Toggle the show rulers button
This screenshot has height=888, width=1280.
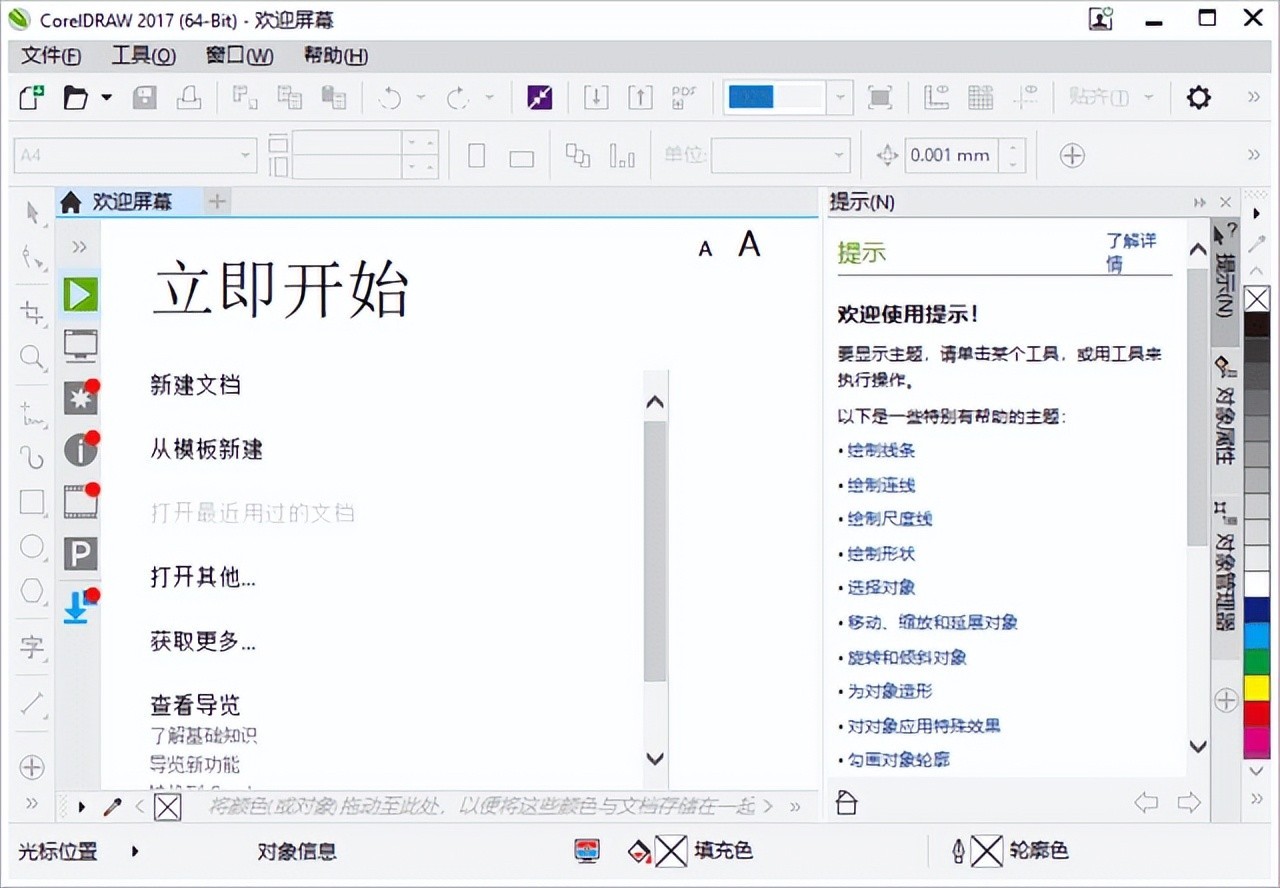(936, 97)
